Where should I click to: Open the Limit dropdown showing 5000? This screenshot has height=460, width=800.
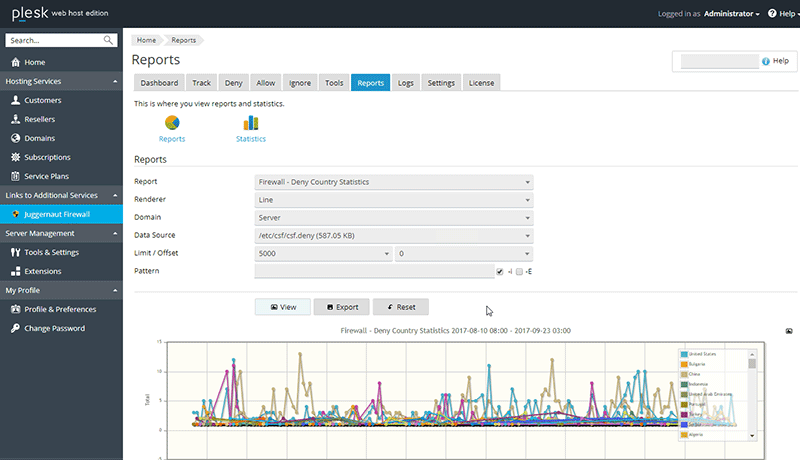(x=323, y=253)
